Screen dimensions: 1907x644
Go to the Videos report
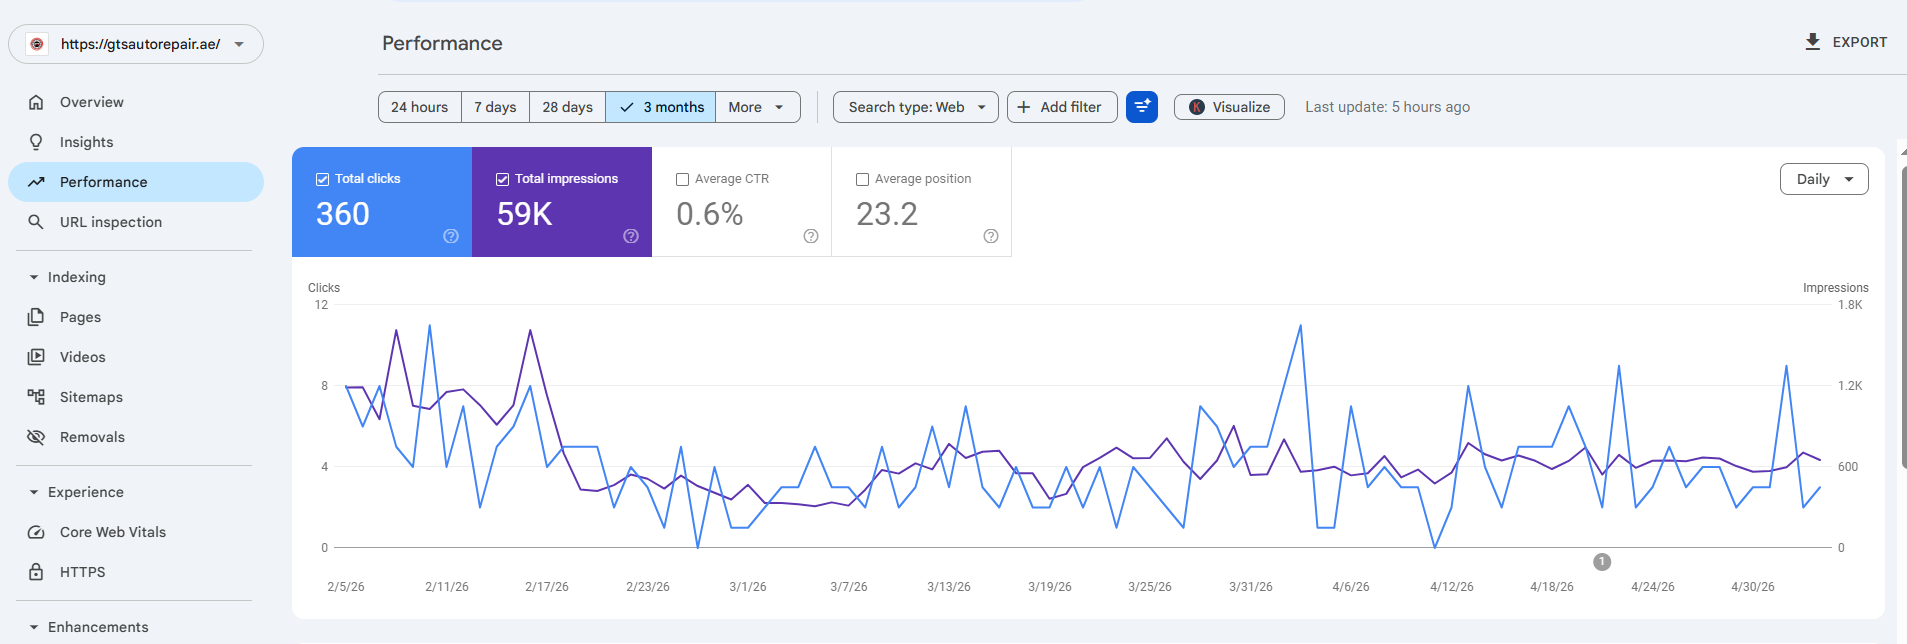tap(136, 357)
